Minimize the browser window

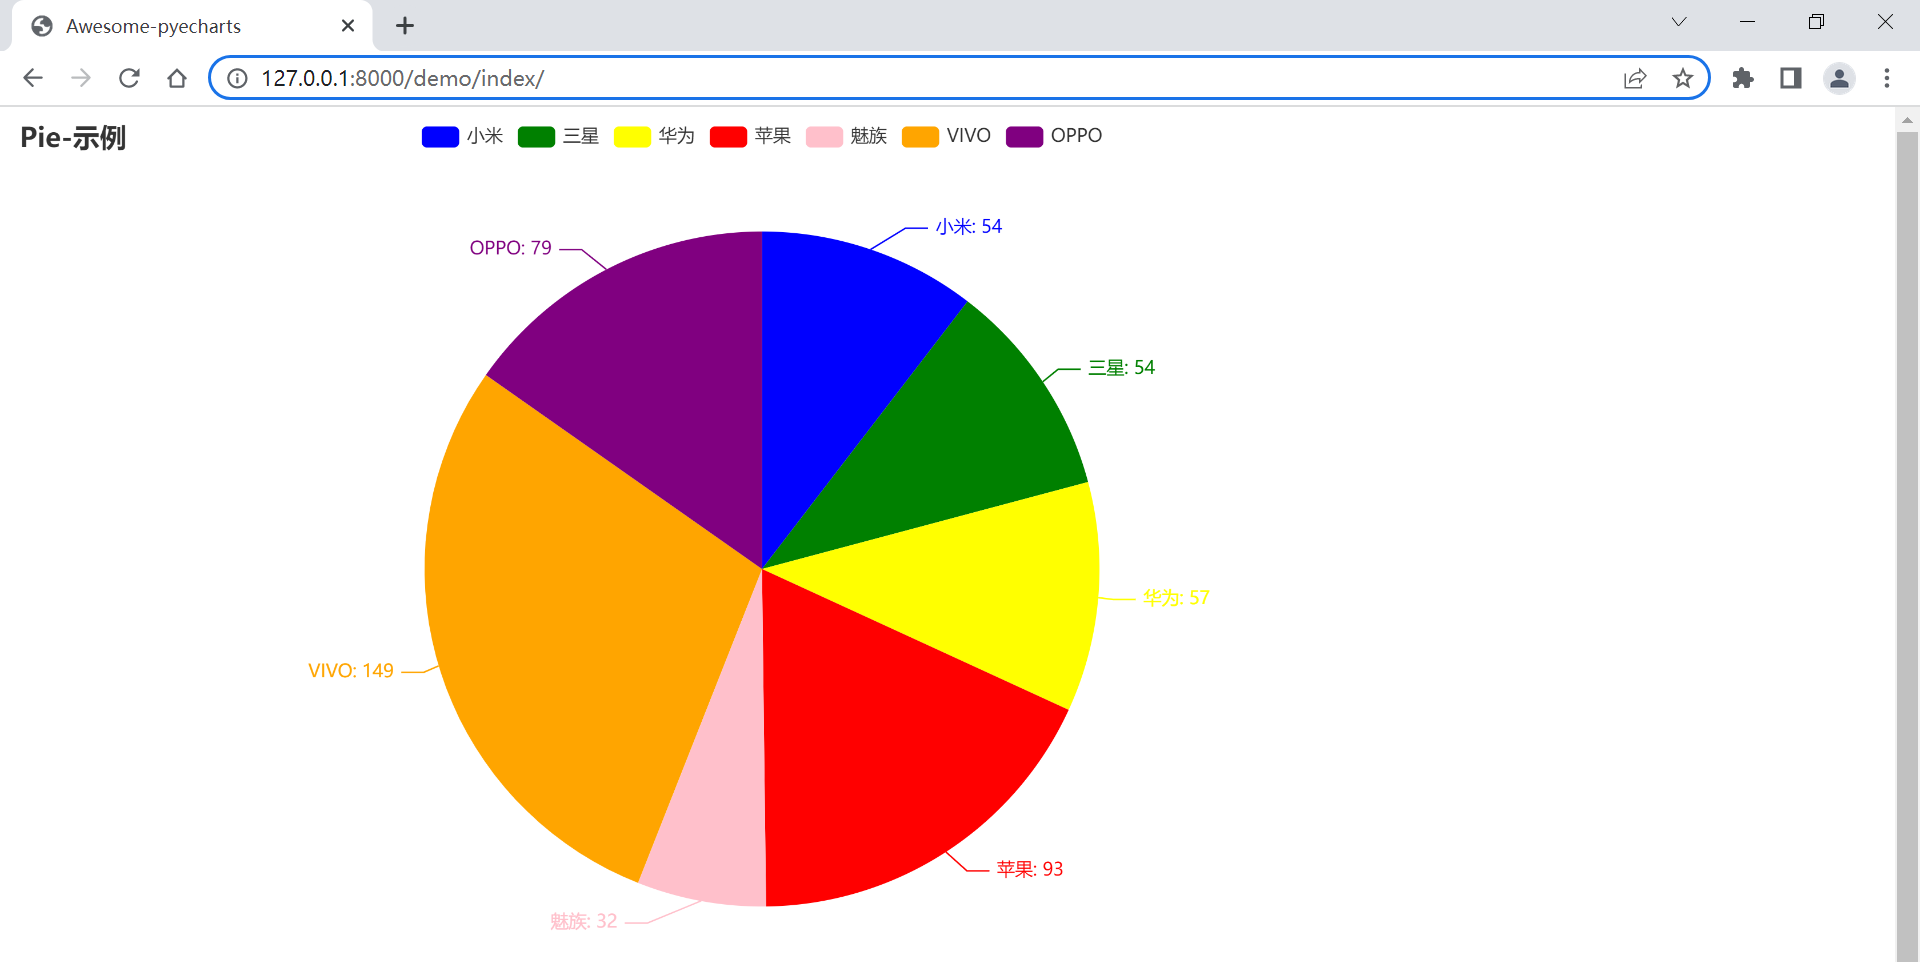1748,22
